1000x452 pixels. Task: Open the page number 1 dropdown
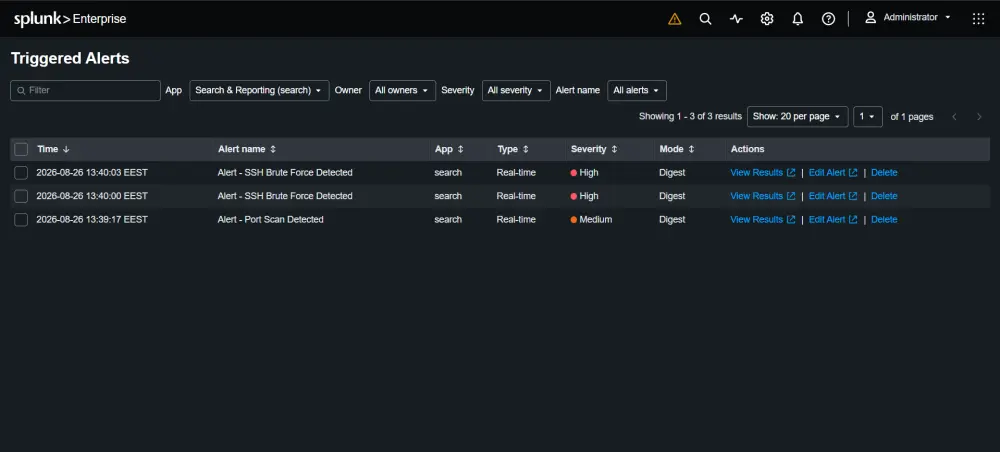868,117
